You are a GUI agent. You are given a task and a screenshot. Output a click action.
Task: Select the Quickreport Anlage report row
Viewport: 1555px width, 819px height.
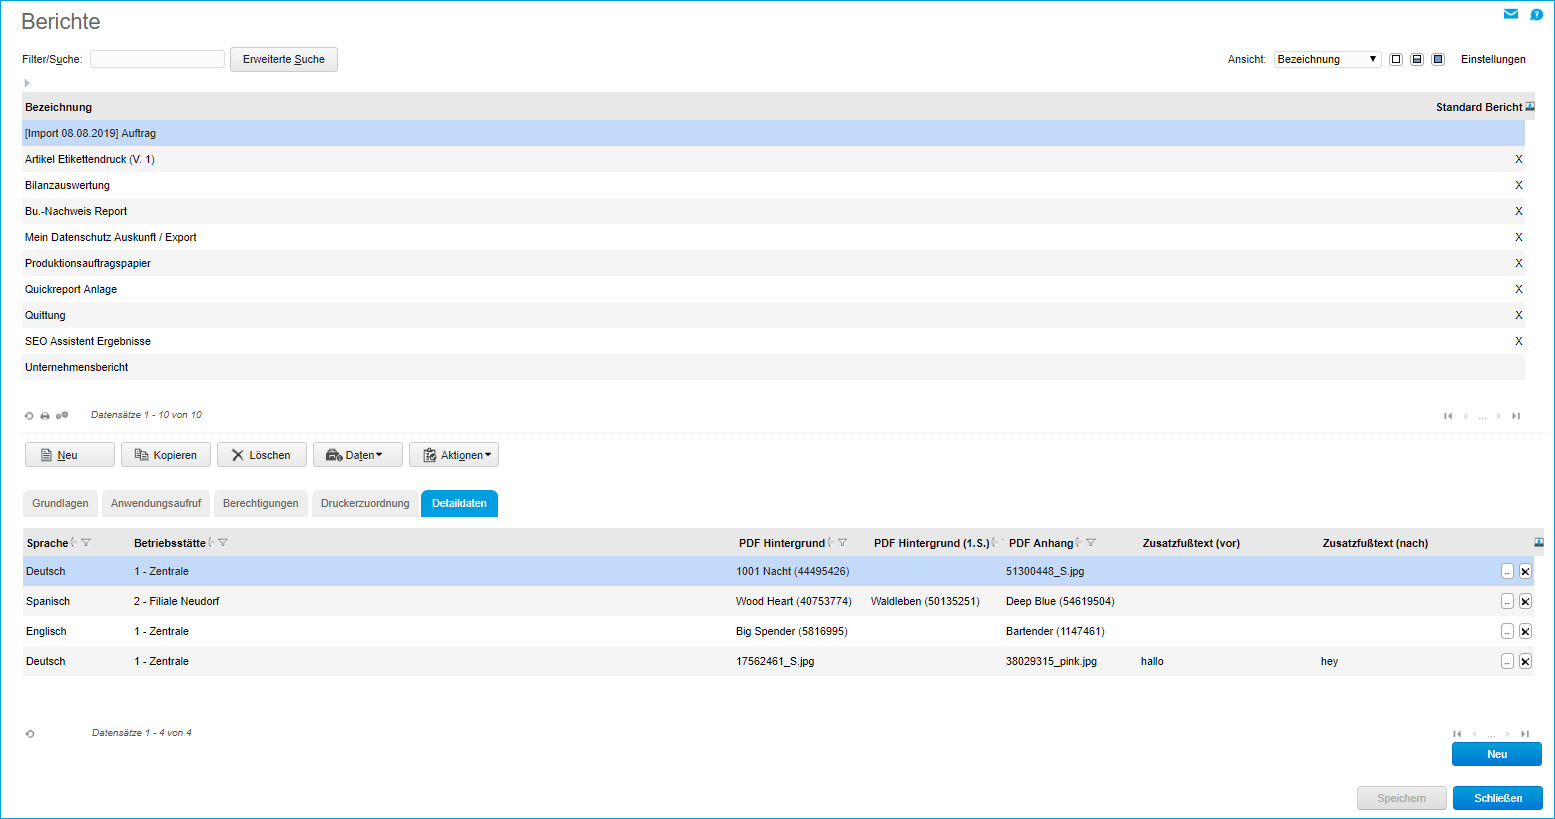(773, 289)
